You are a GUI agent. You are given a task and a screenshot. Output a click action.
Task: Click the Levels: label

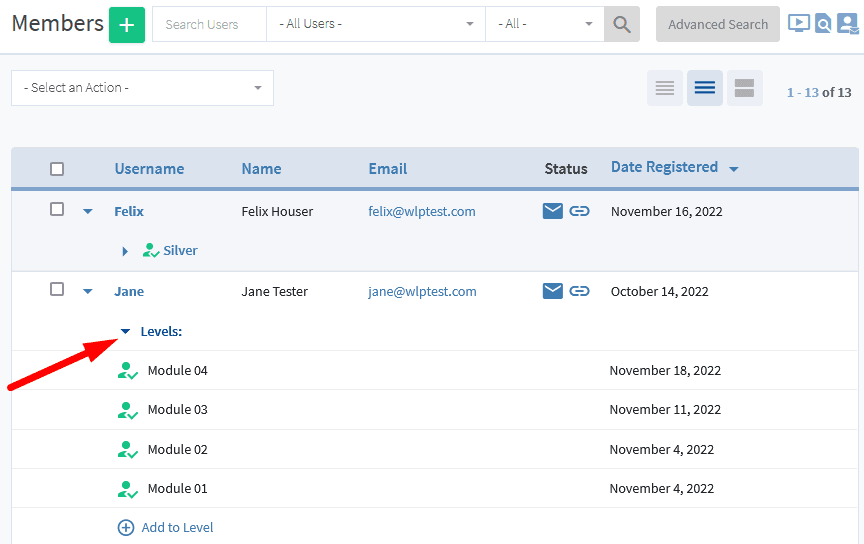pos(161,331)
